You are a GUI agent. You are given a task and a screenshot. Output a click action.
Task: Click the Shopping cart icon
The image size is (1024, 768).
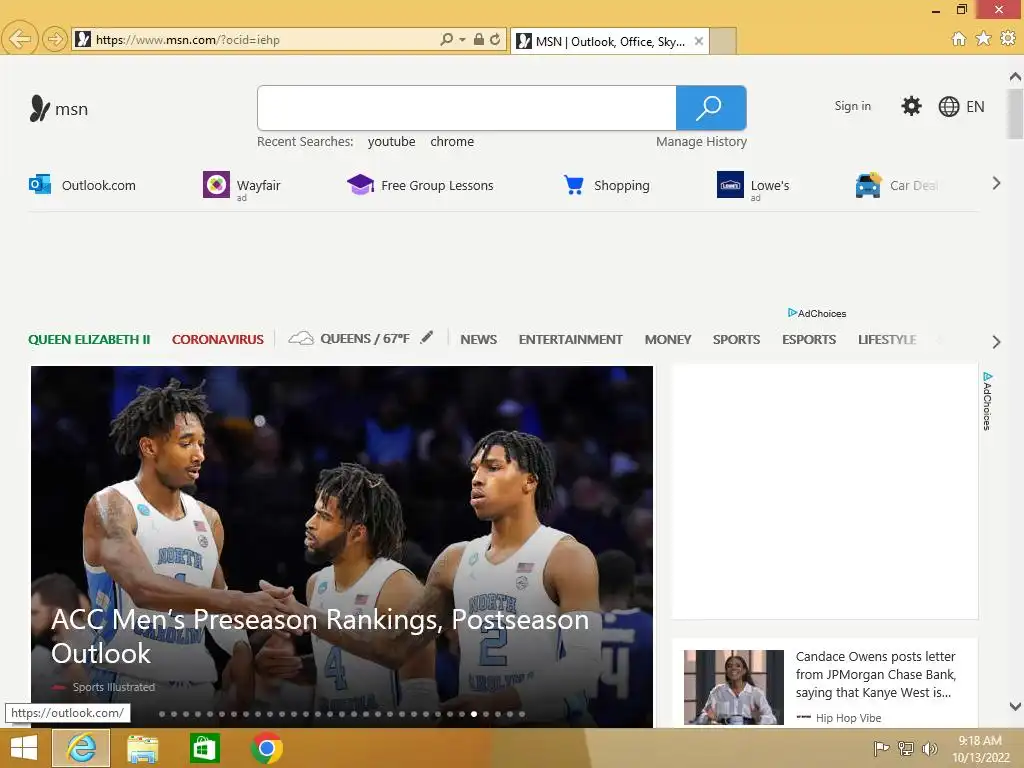(x=573, y=185)
